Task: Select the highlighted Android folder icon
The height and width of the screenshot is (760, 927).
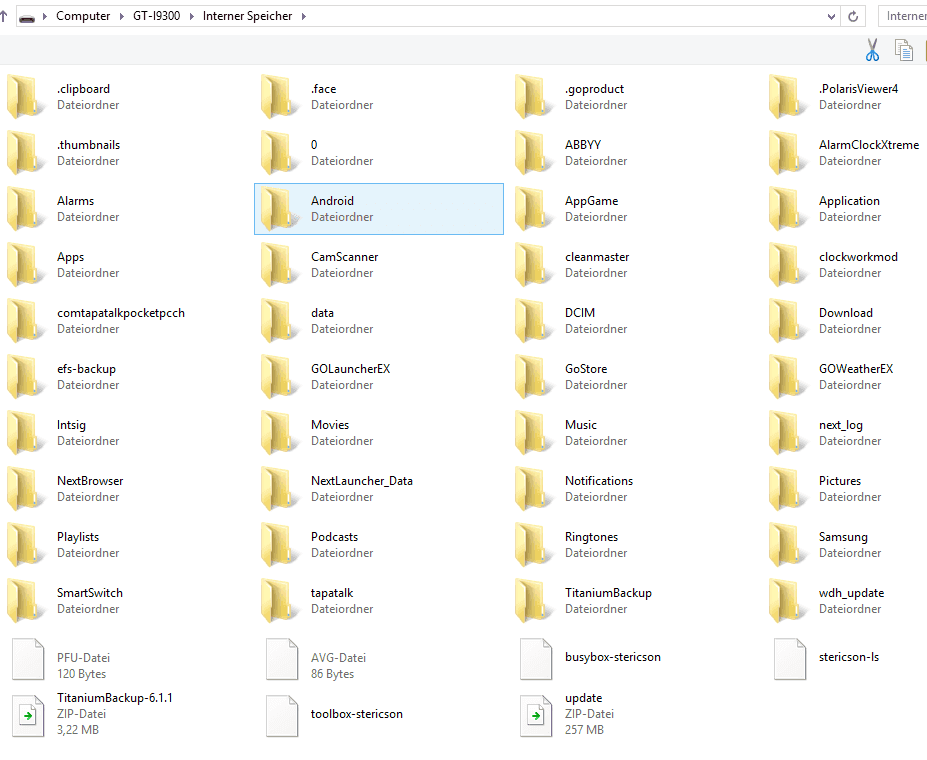Action: [280, 209]
